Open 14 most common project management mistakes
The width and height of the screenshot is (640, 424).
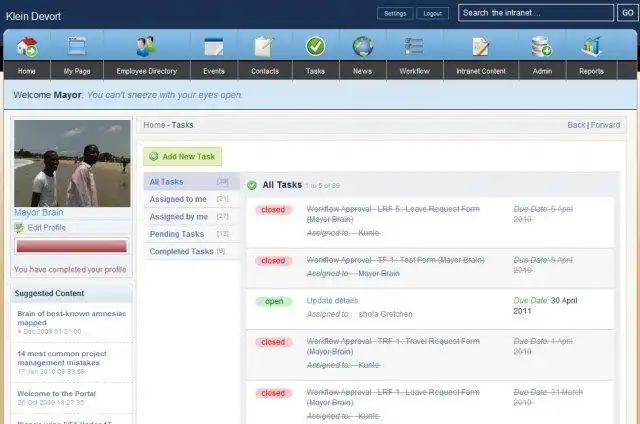pos(62,358)
